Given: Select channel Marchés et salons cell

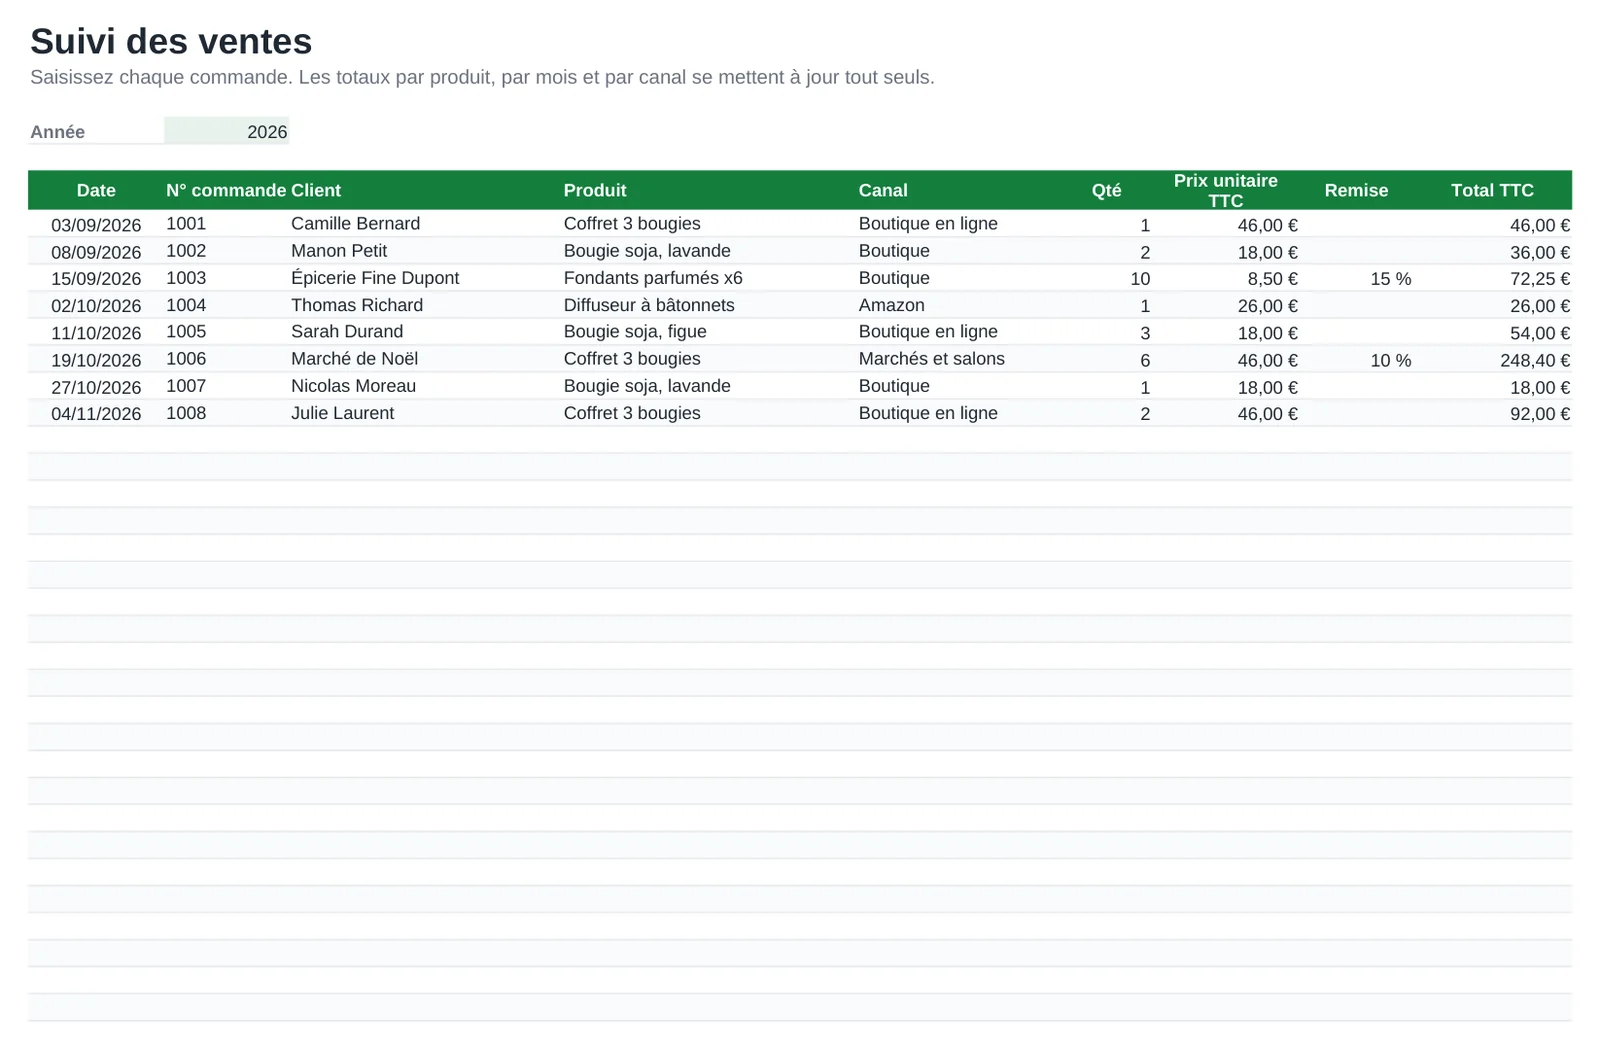Looking at the screenshot, I should (958, 359).
